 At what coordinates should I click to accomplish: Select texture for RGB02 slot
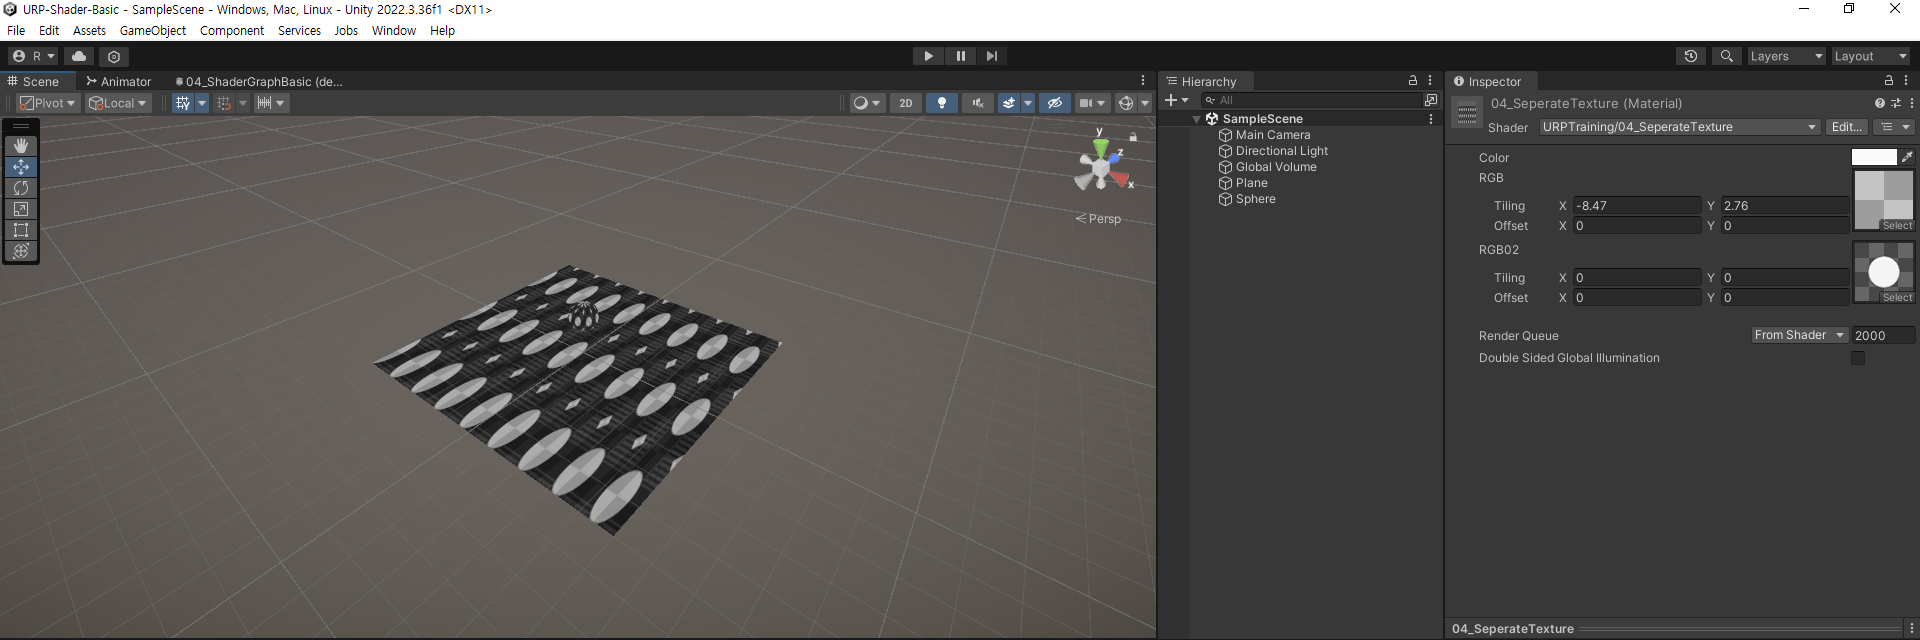tap(1897, 298)
